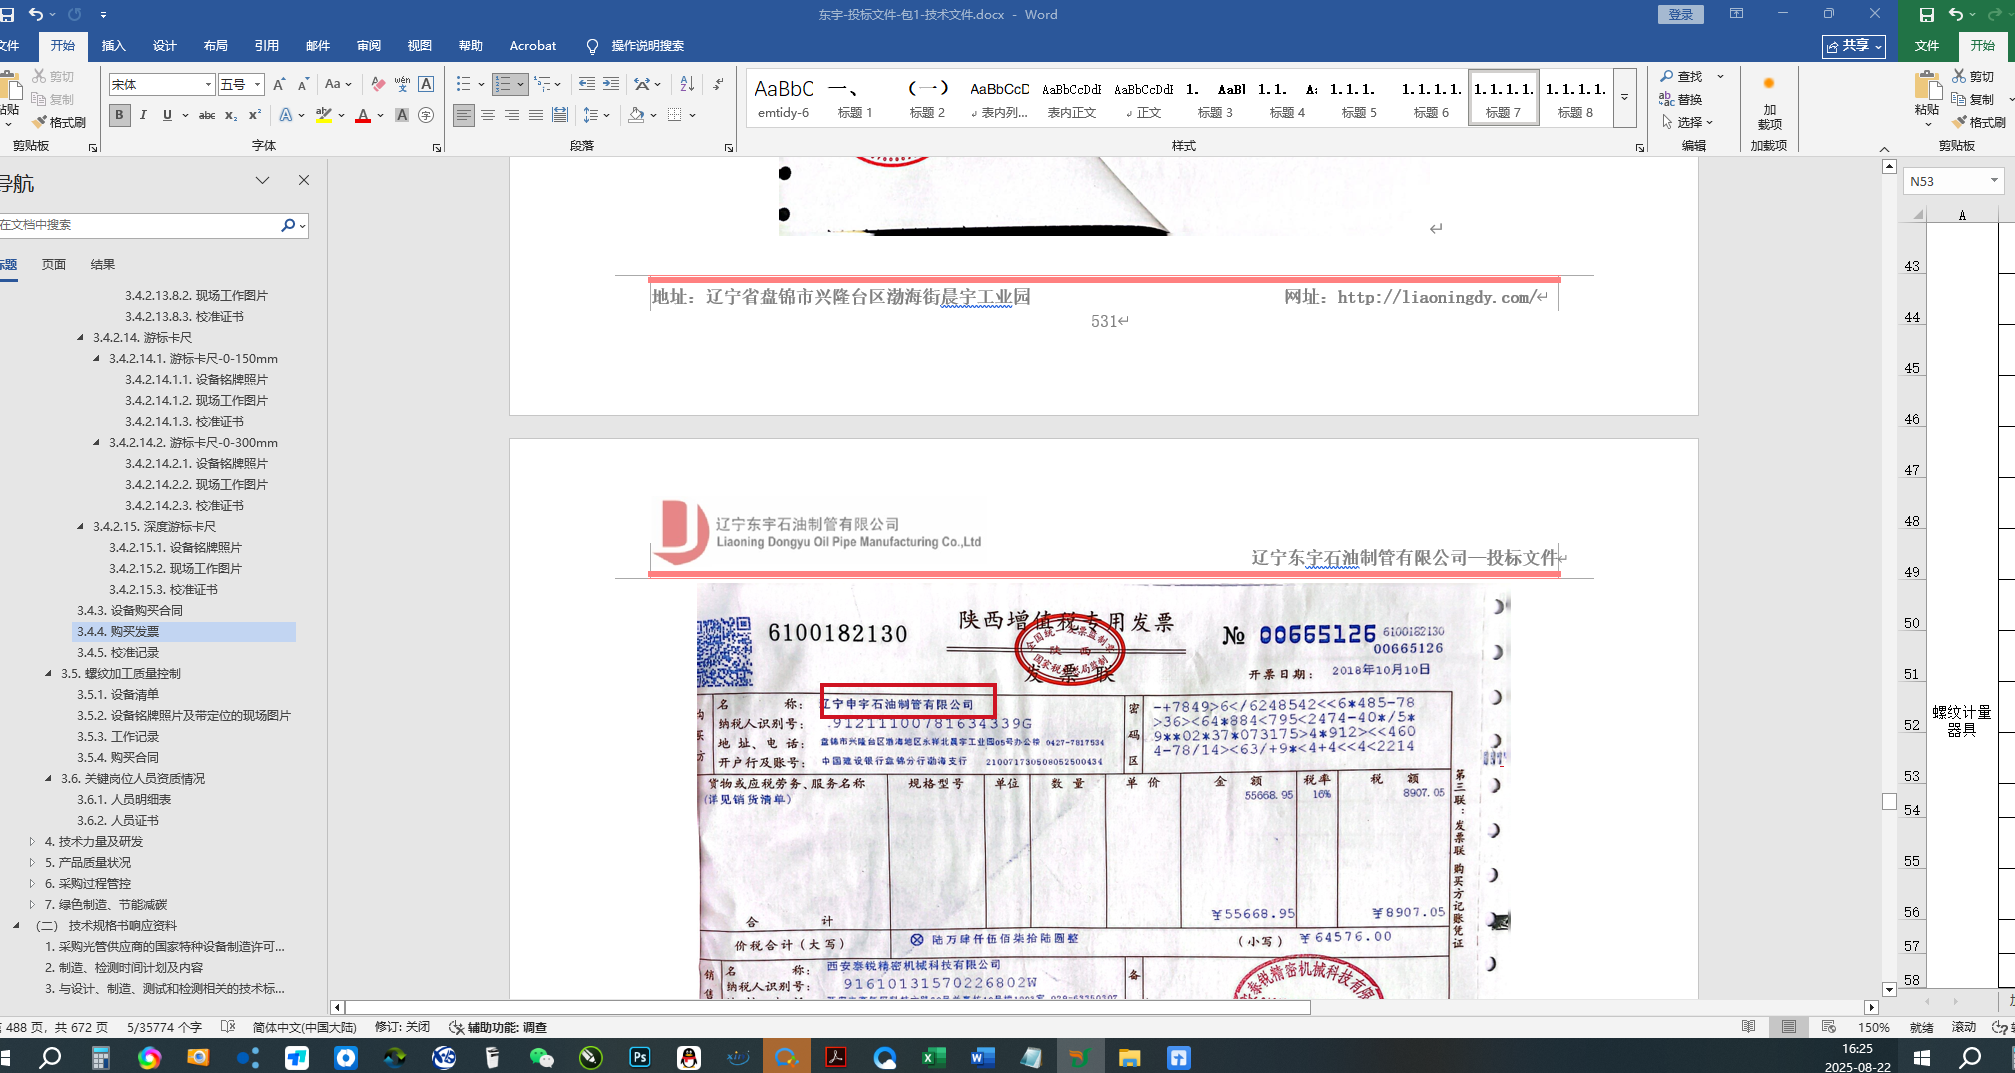Viewport: 2015px width, 1073px height.
Task: Open the 视图 (View) ribbon tab
Action: tap(420, 46)
